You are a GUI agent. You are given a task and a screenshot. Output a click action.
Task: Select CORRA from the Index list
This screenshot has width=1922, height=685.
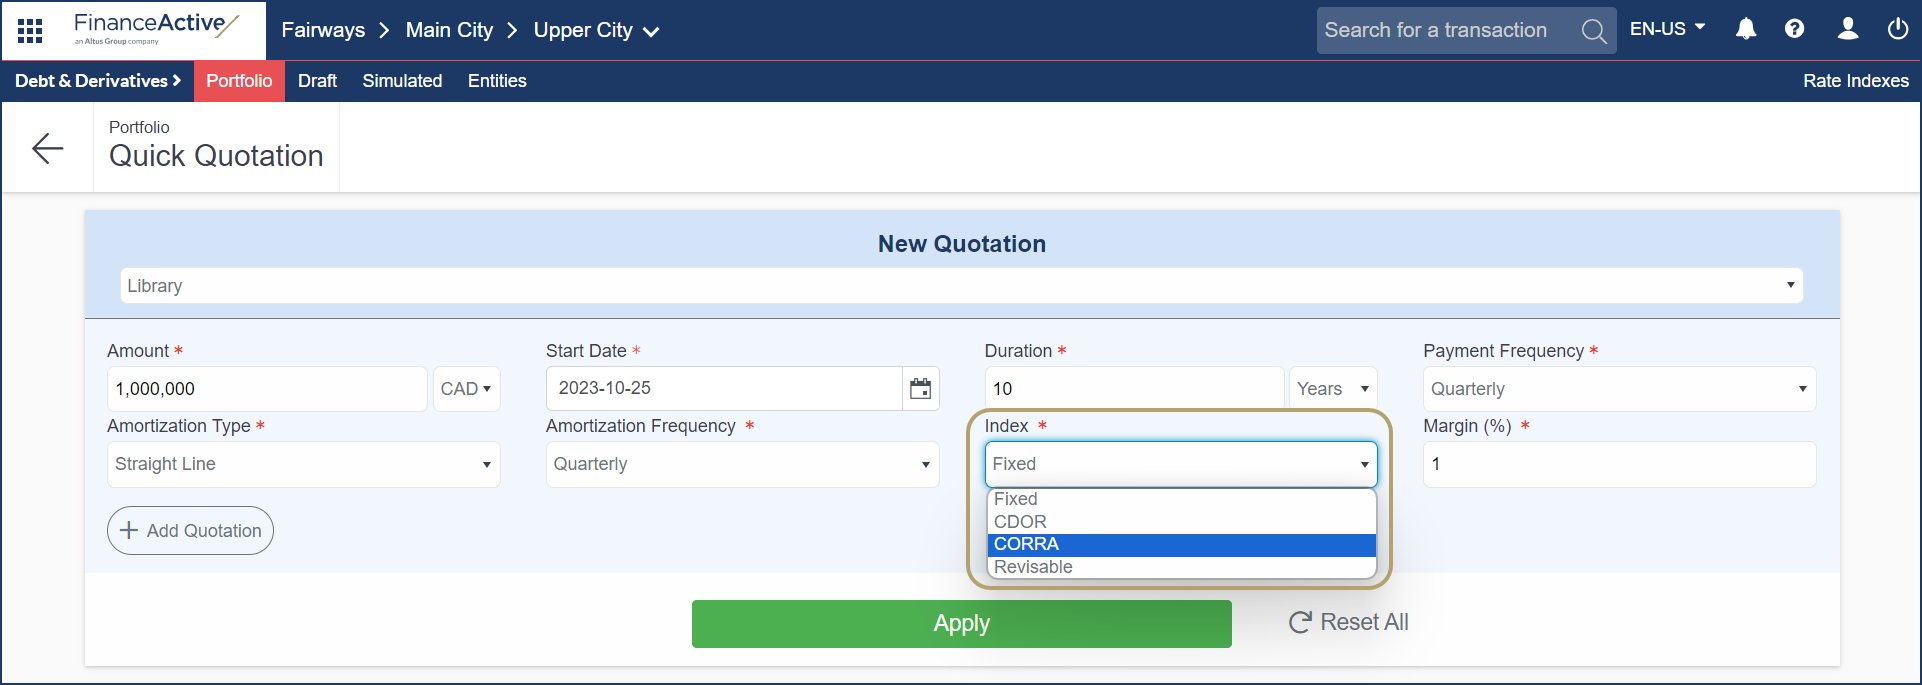coord(1180,544)
